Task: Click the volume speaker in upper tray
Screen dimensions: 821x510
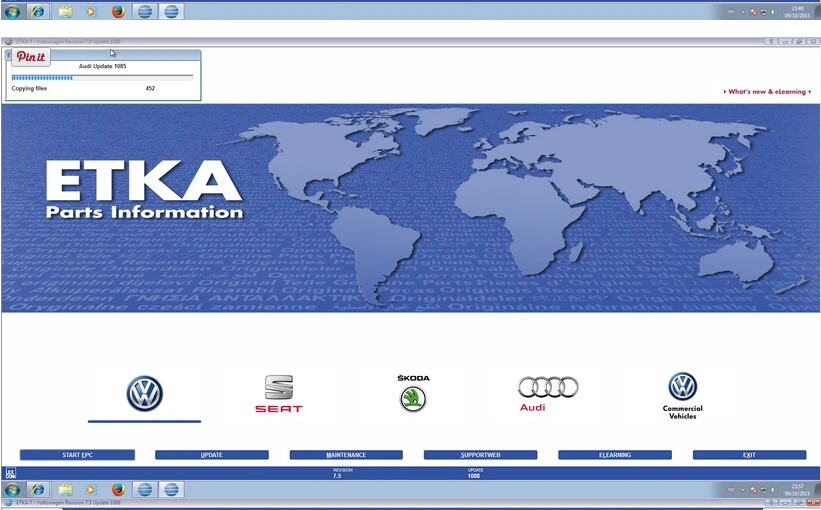Action: [774, 12]
